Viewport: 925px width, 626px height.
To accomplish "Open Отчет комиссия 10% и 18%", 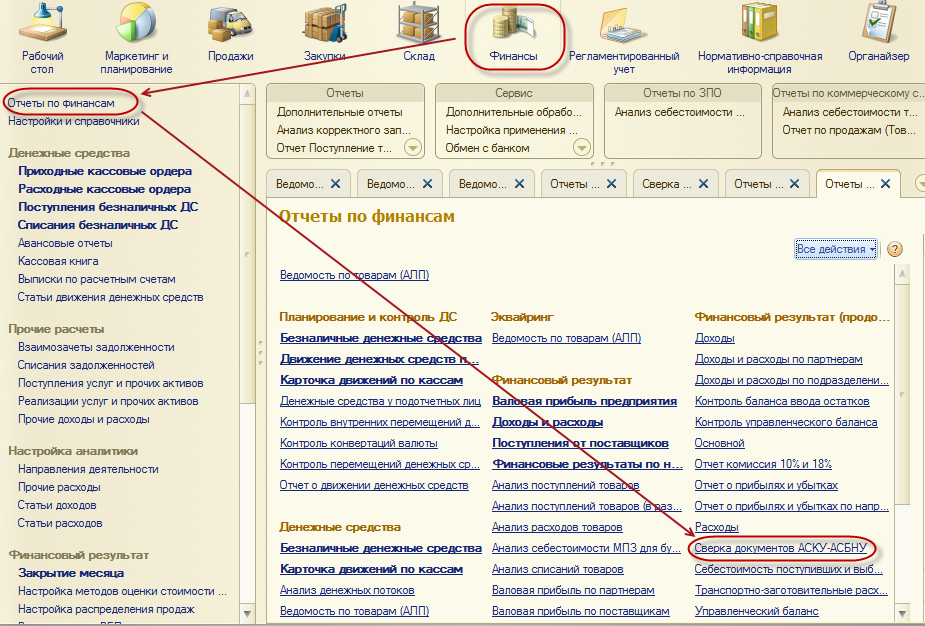I will [x=763, y=464].
